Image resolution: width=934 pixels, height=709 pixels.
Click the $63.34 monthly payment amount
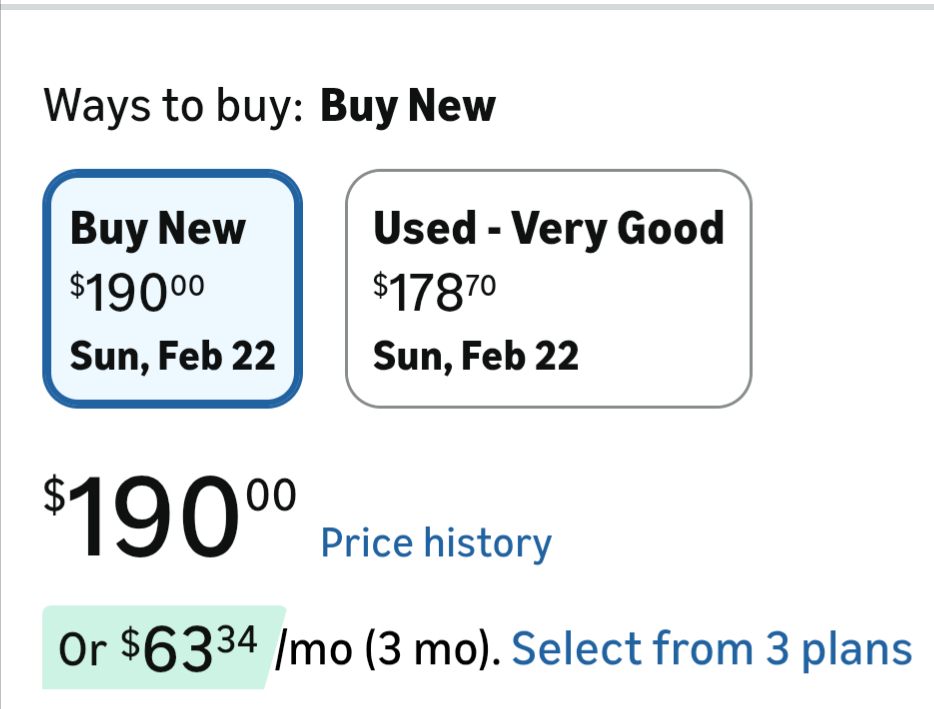click(195, 648)
